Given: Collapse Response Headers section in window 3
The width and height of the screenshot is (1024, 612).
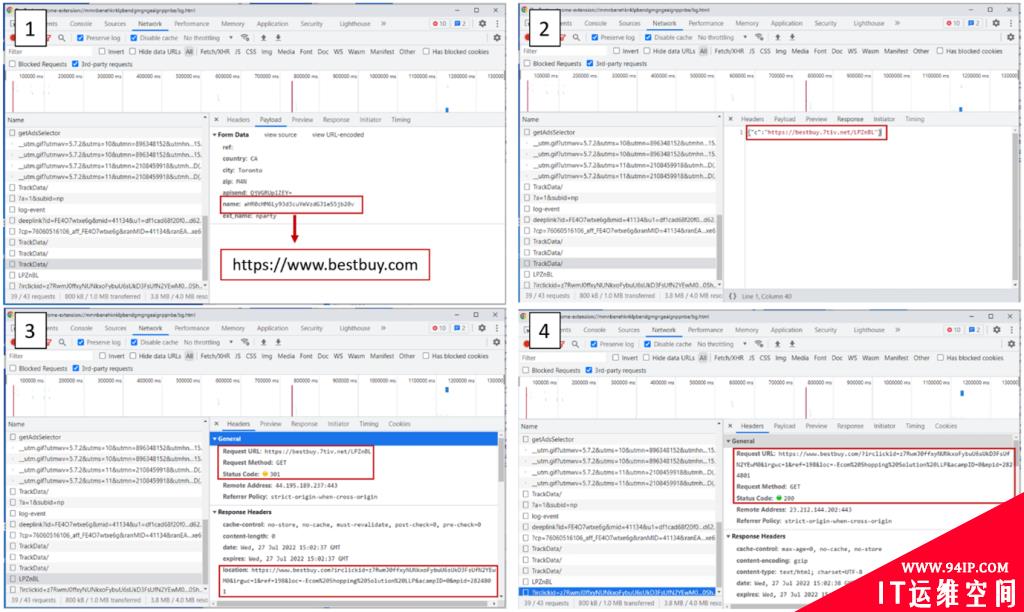Looking at the screenshot, I should pyautogui.click(x=215, y=512).
